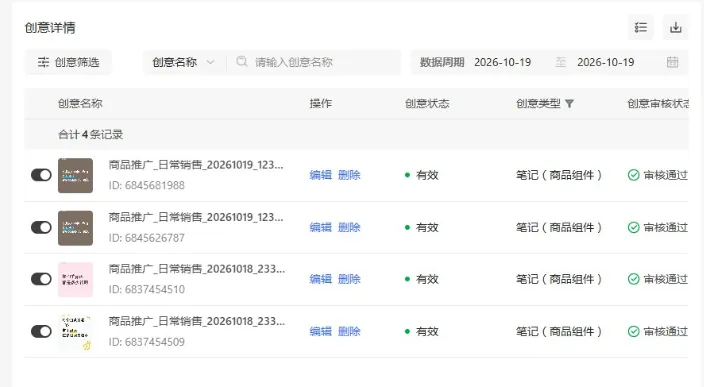Screen dimensions: 704x387
Task: Click the 操作 column header
Action: 321,104
